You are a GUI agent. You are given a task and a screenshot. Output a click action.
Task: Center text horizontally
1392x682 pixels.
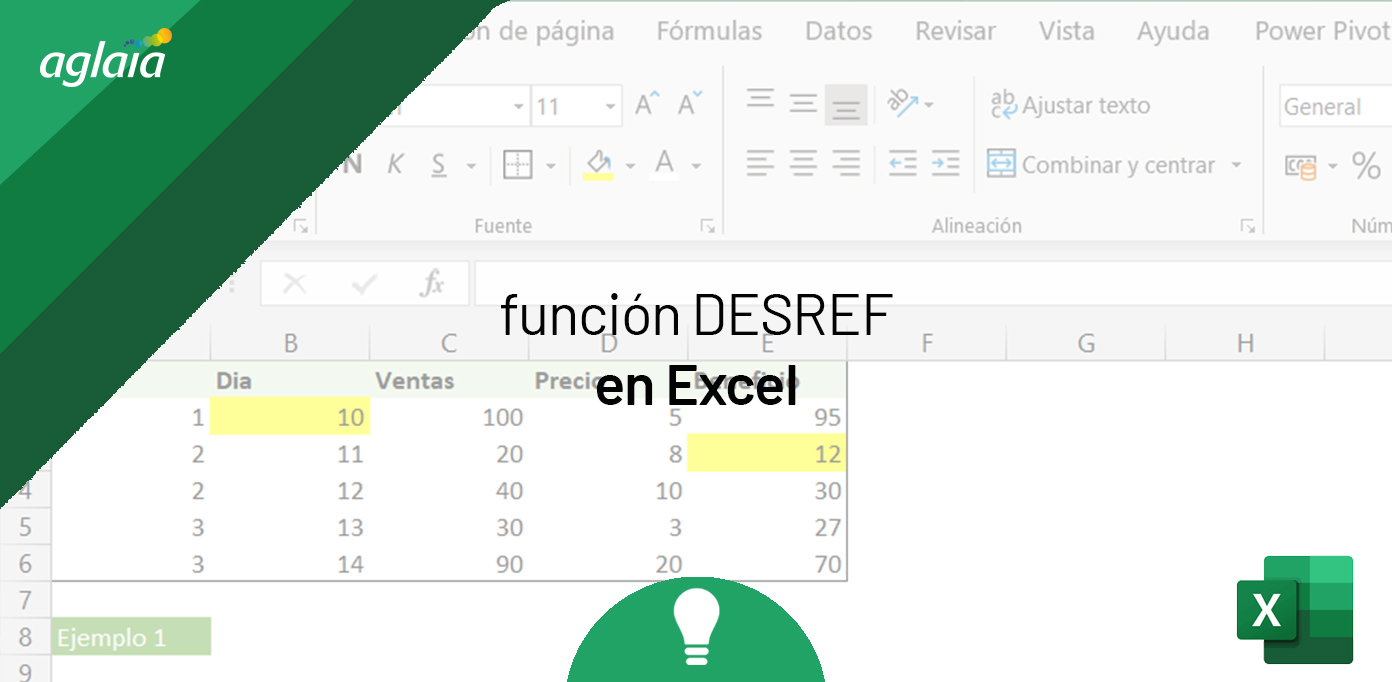click(x=803, y=163)
